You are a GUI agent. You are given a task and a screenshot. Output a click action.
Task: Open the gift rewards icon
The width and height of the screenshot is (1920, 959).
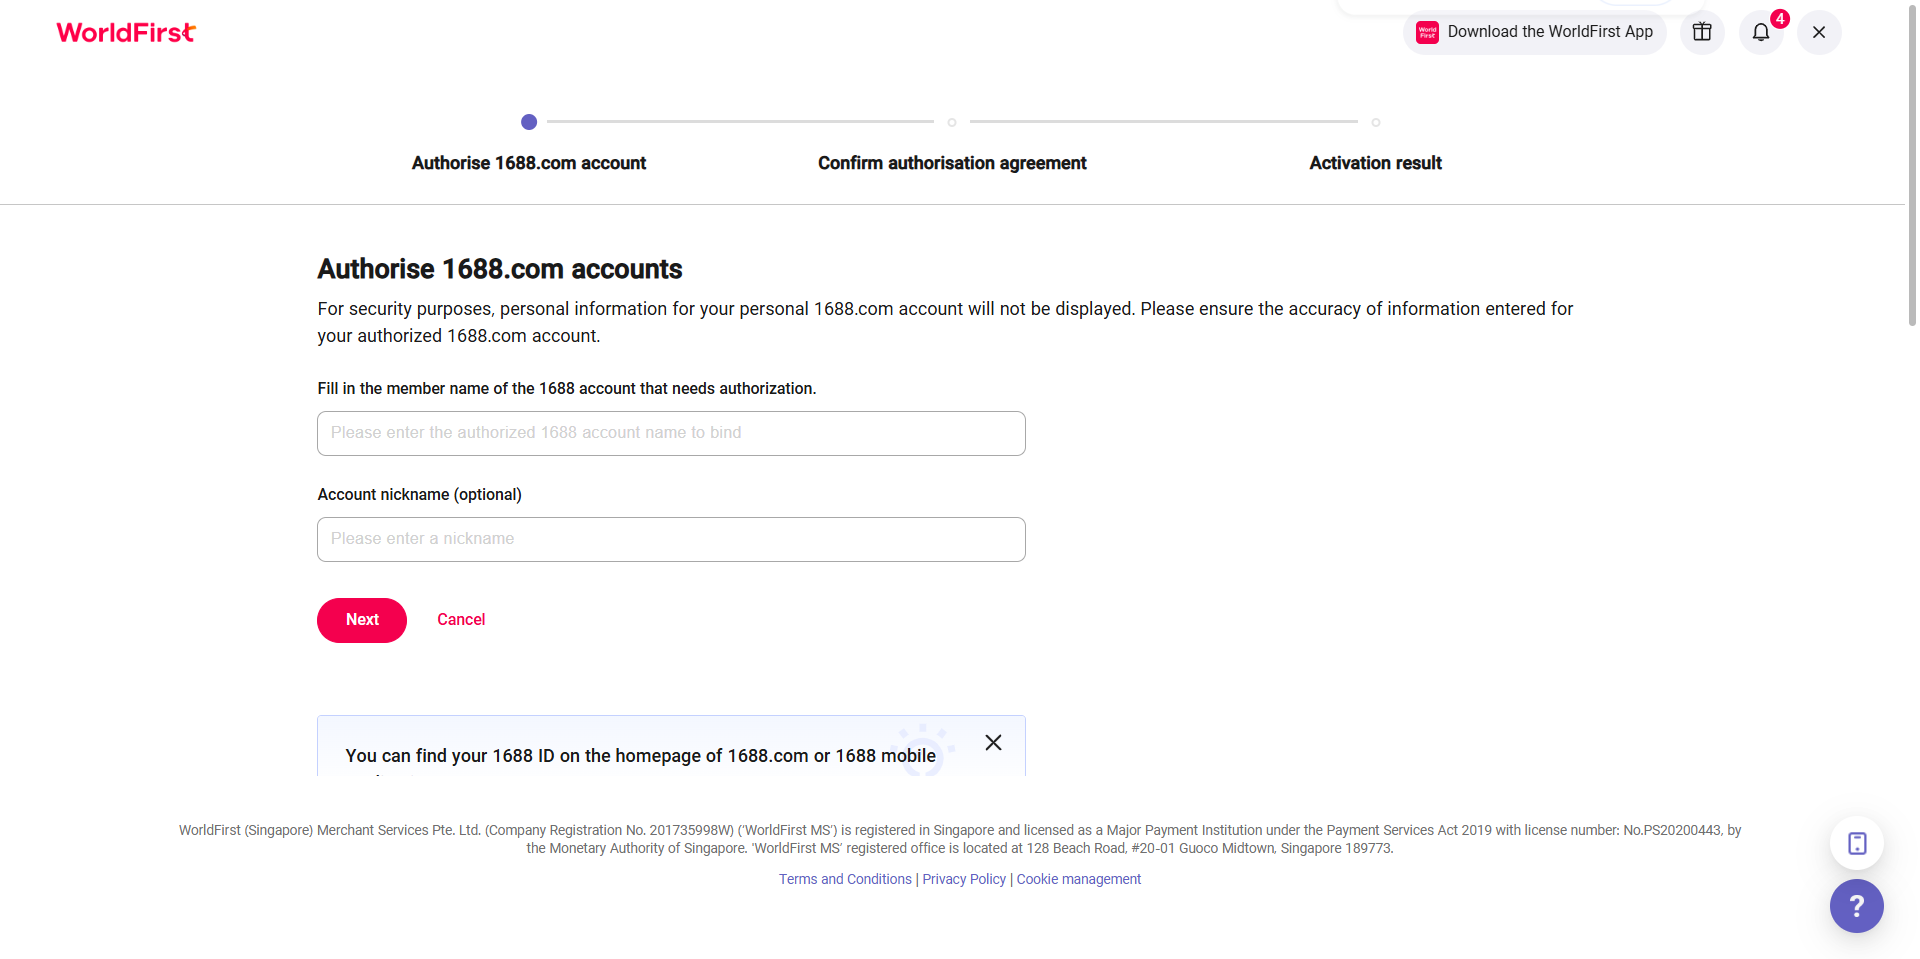click(x=1701, y=32)
